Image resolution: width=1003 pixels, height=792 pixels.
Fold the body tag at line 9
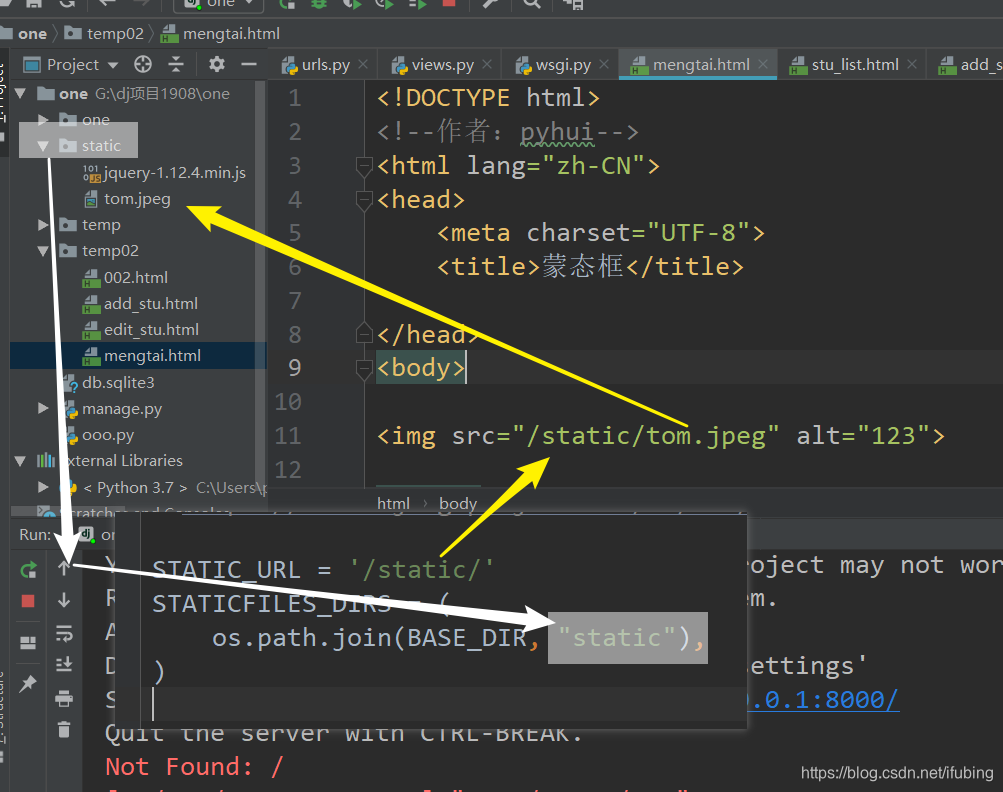(x=363, y=368)
